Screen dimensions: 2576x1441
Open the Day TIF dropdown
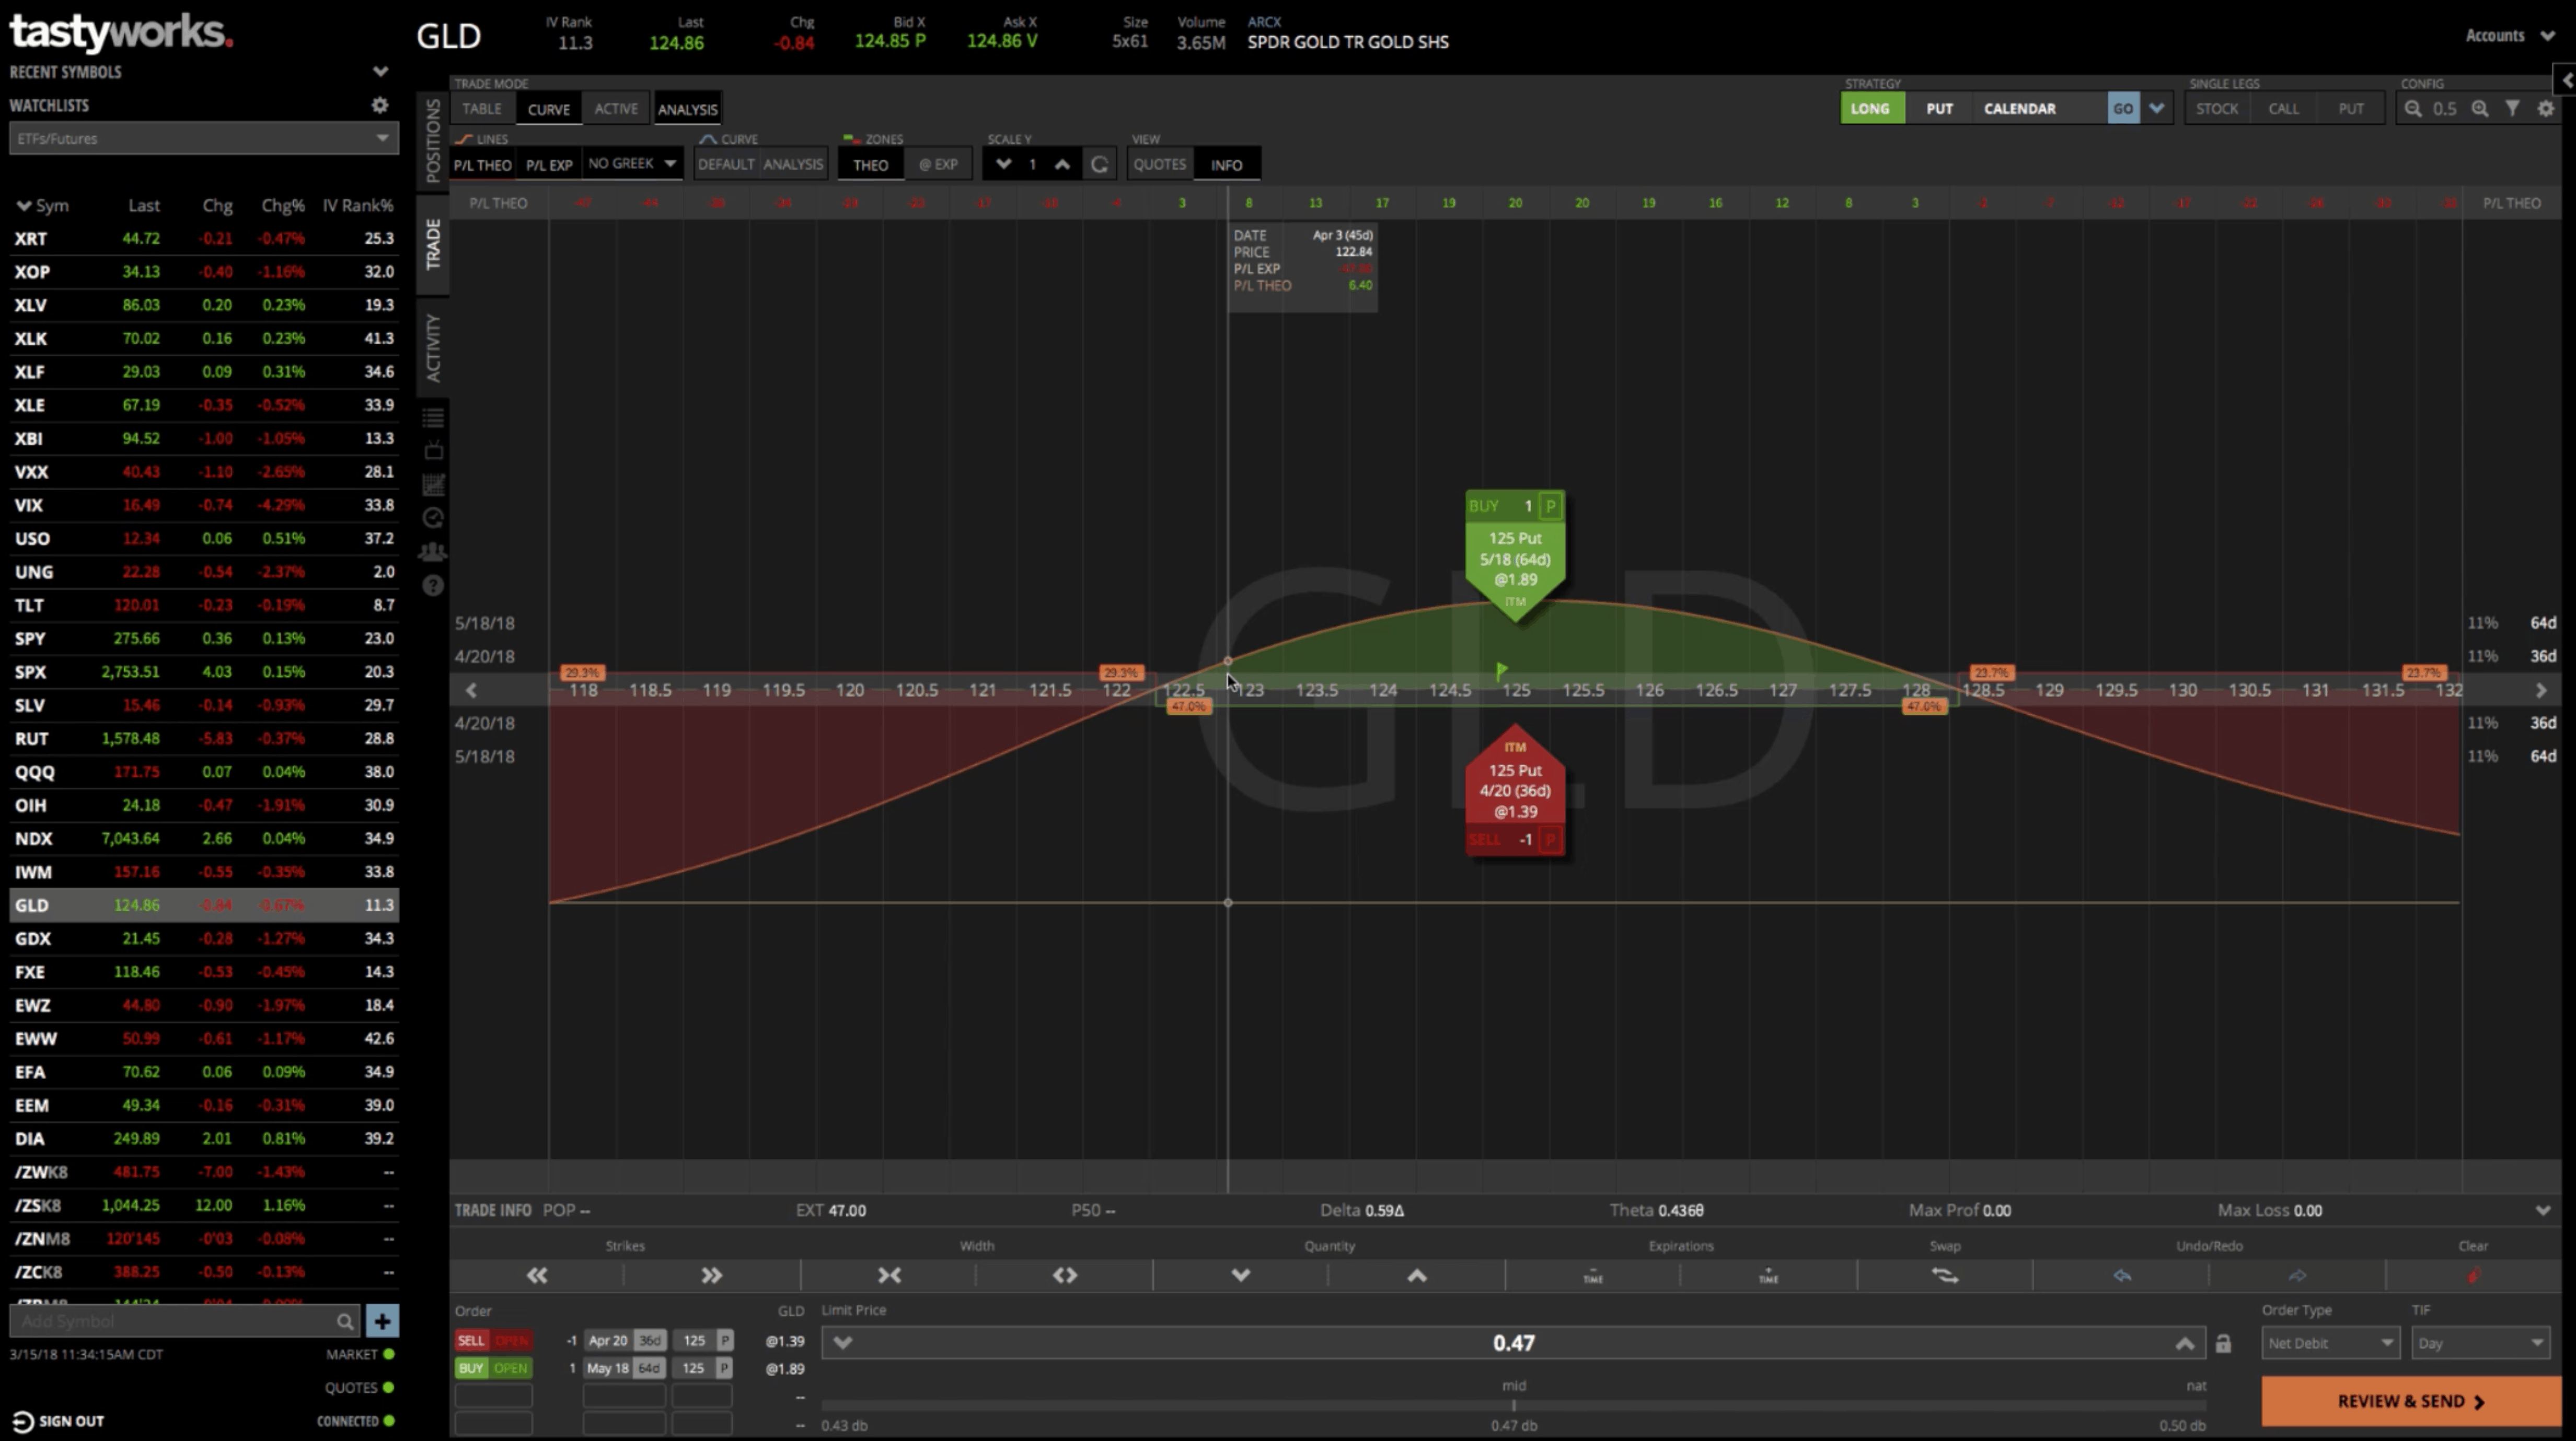[2481, 1343]
